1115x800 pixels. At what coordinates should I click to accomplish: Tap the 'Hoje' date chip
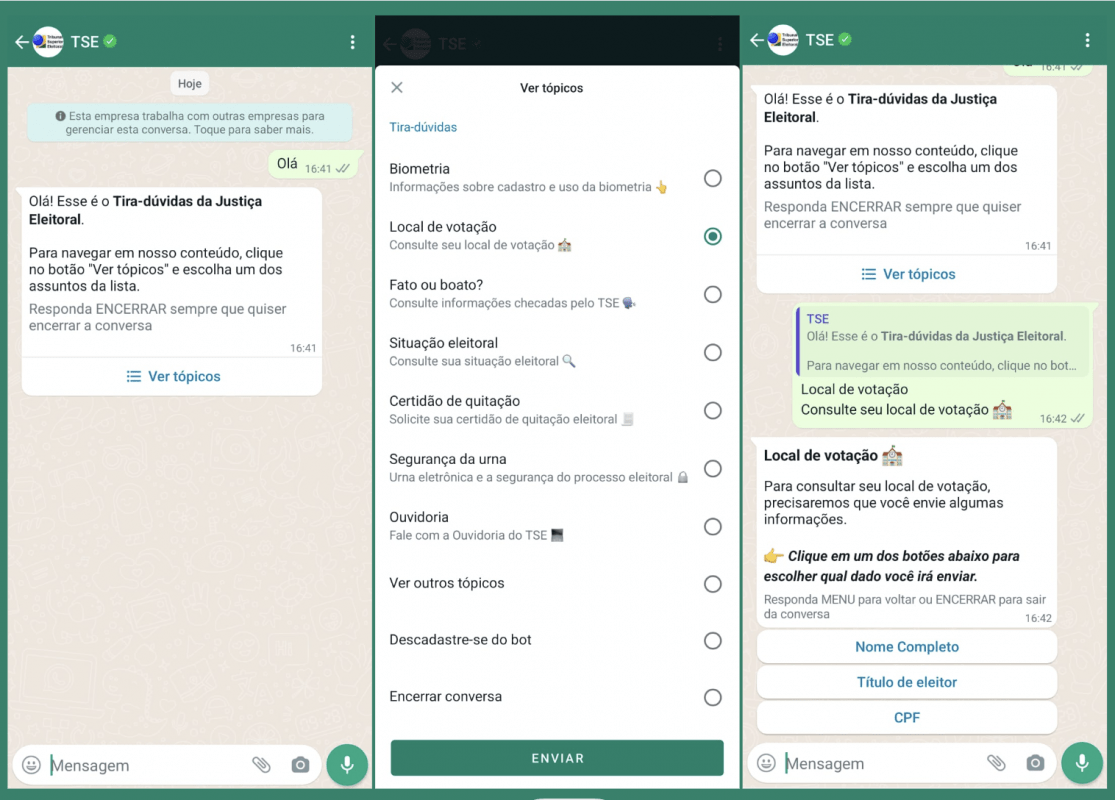coord(190,84)
